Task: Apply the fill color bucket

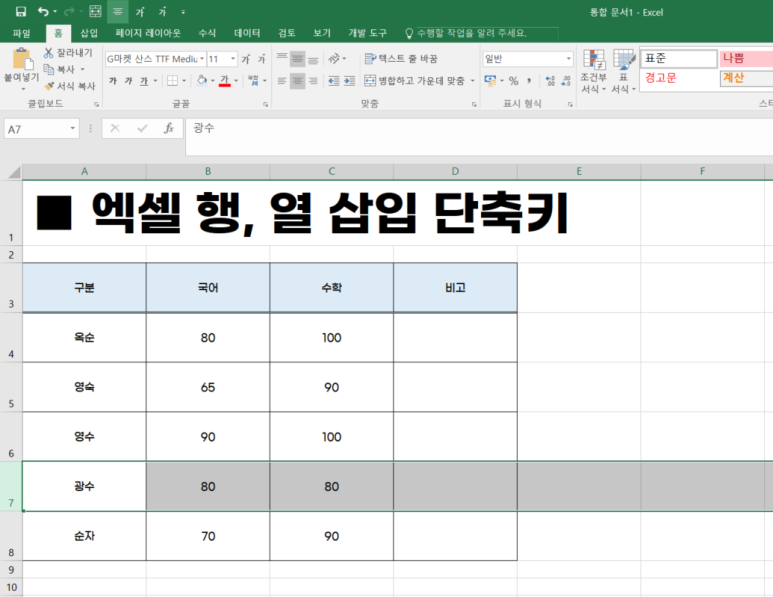Action: pos(202,80)
